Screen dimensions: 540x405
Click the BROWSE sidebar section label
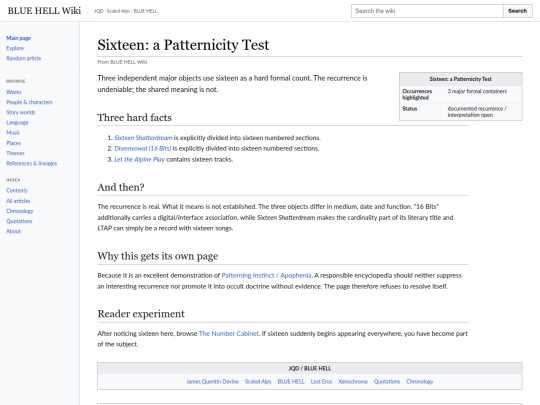click(x=16, y=81)
